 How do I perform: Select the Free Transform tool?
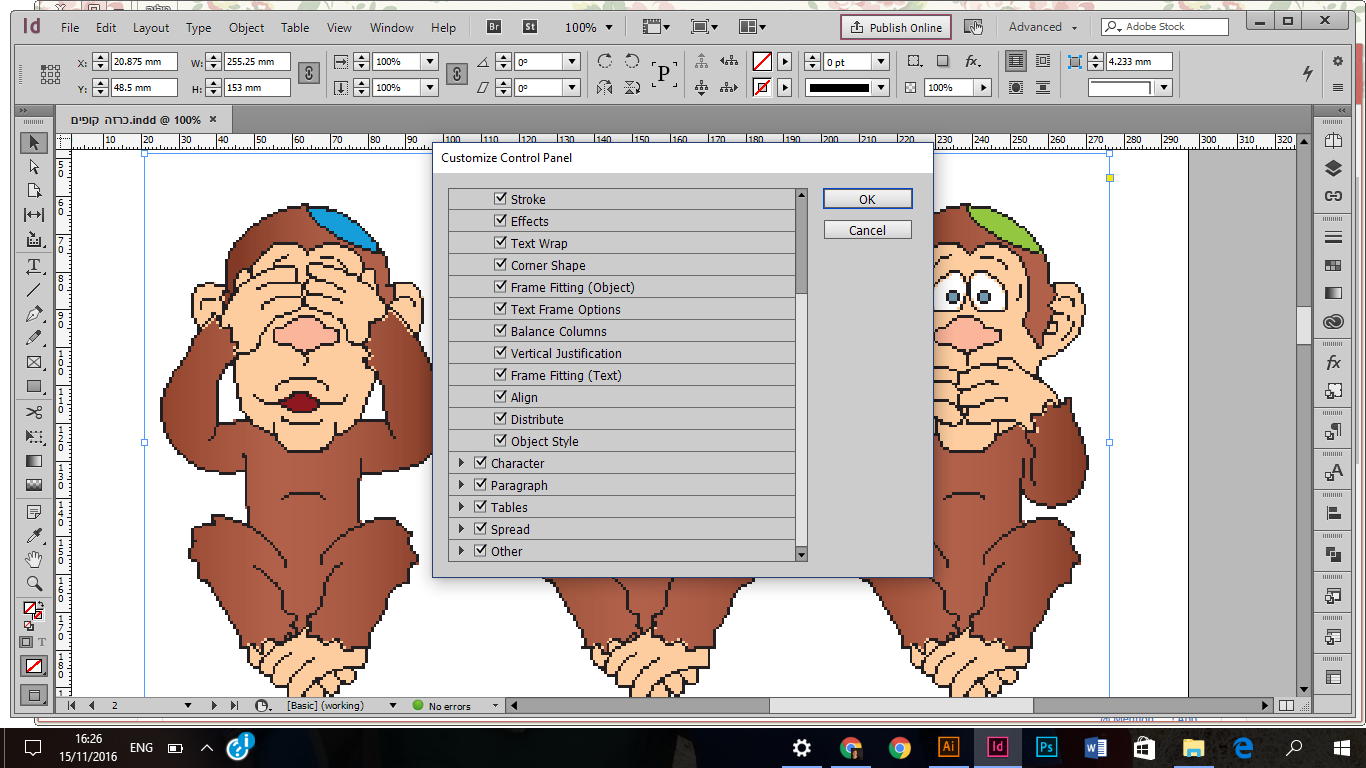coord(34,437)
